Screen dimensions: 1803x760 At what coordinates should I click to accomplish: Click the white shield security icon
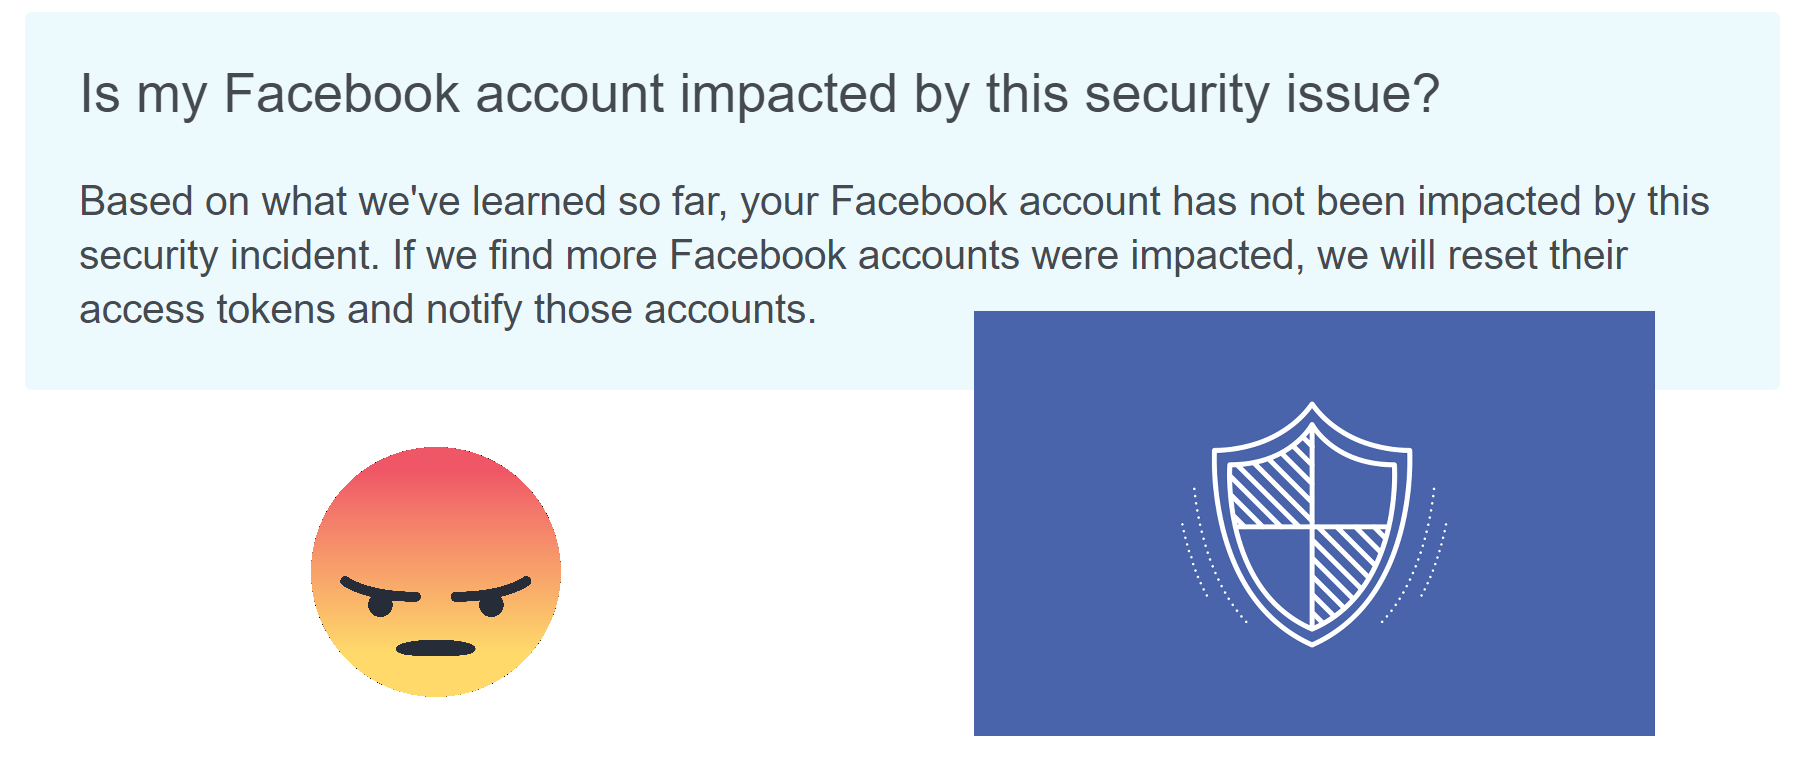point(1311,524)
